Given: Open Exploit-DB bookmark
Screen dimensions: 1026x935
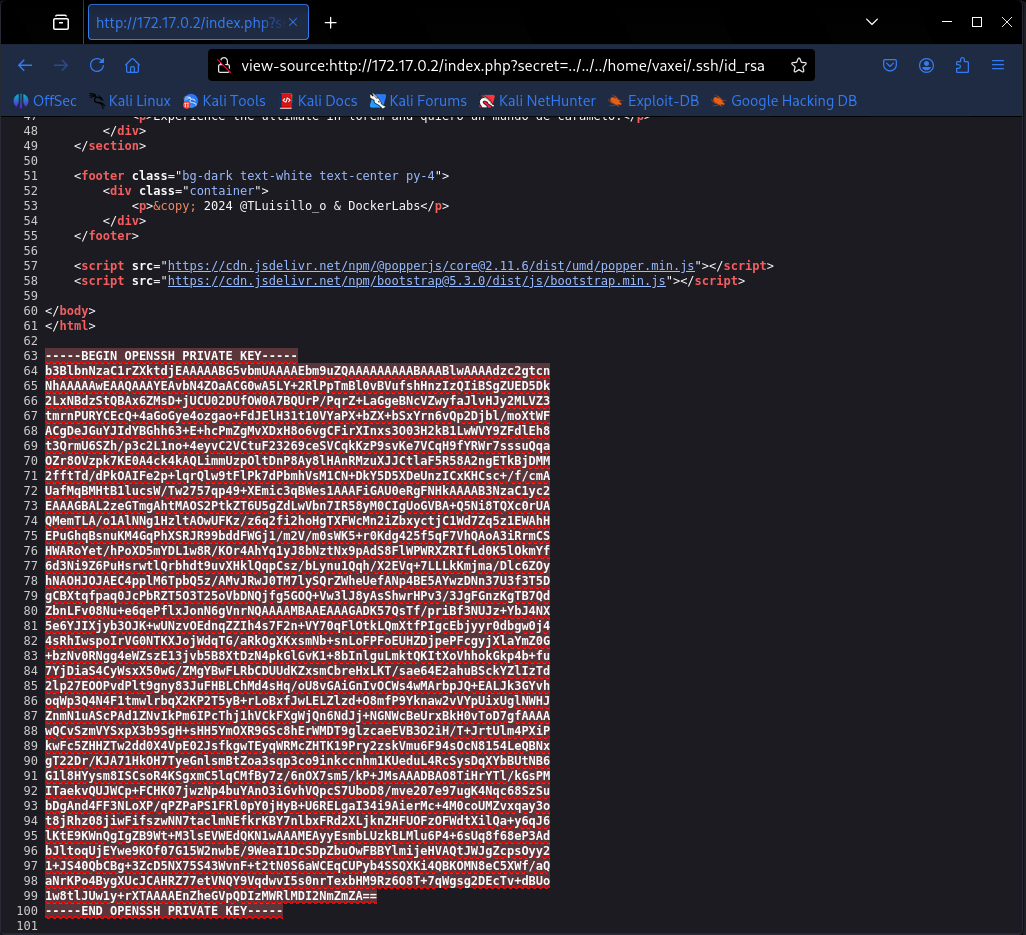Looking at the screenshot, I should click(654, 101).
